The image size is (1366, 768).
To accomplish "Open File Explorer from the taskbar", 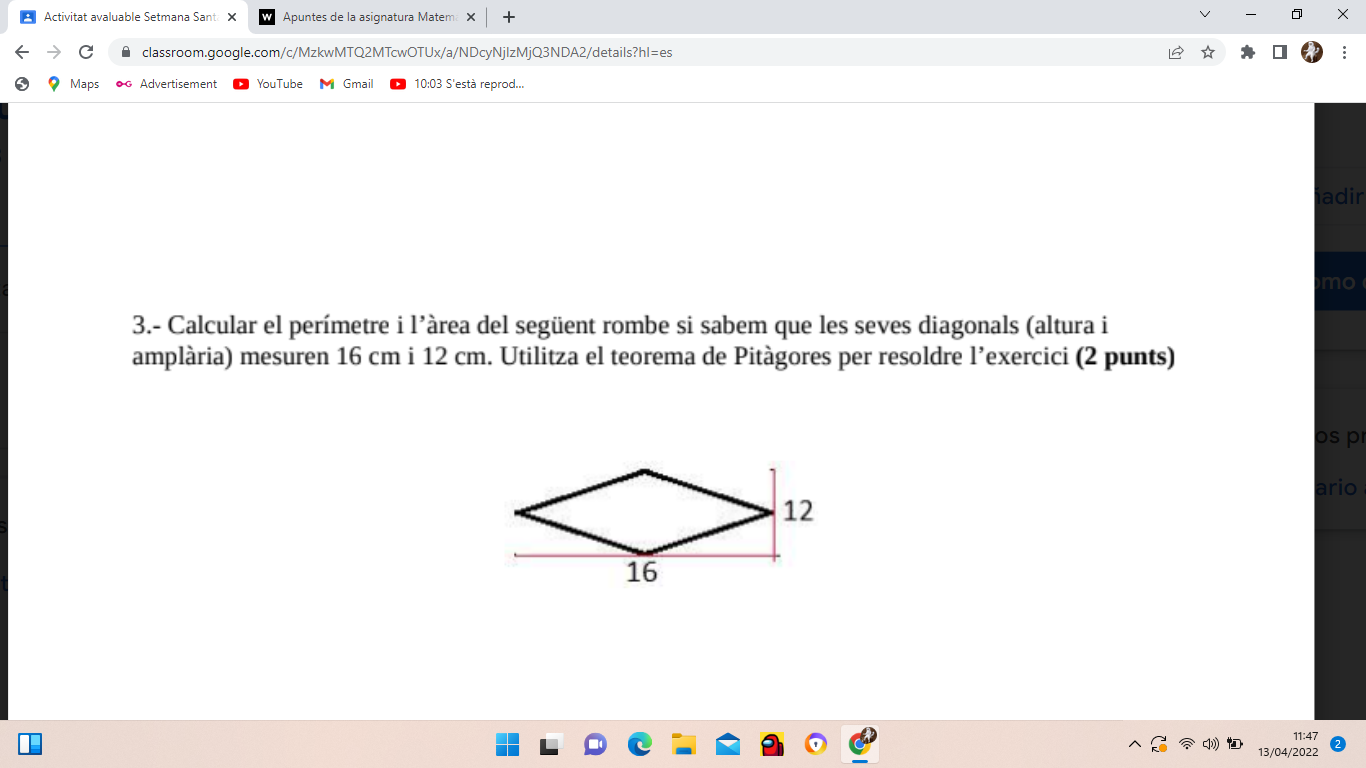I will [683, 744].
